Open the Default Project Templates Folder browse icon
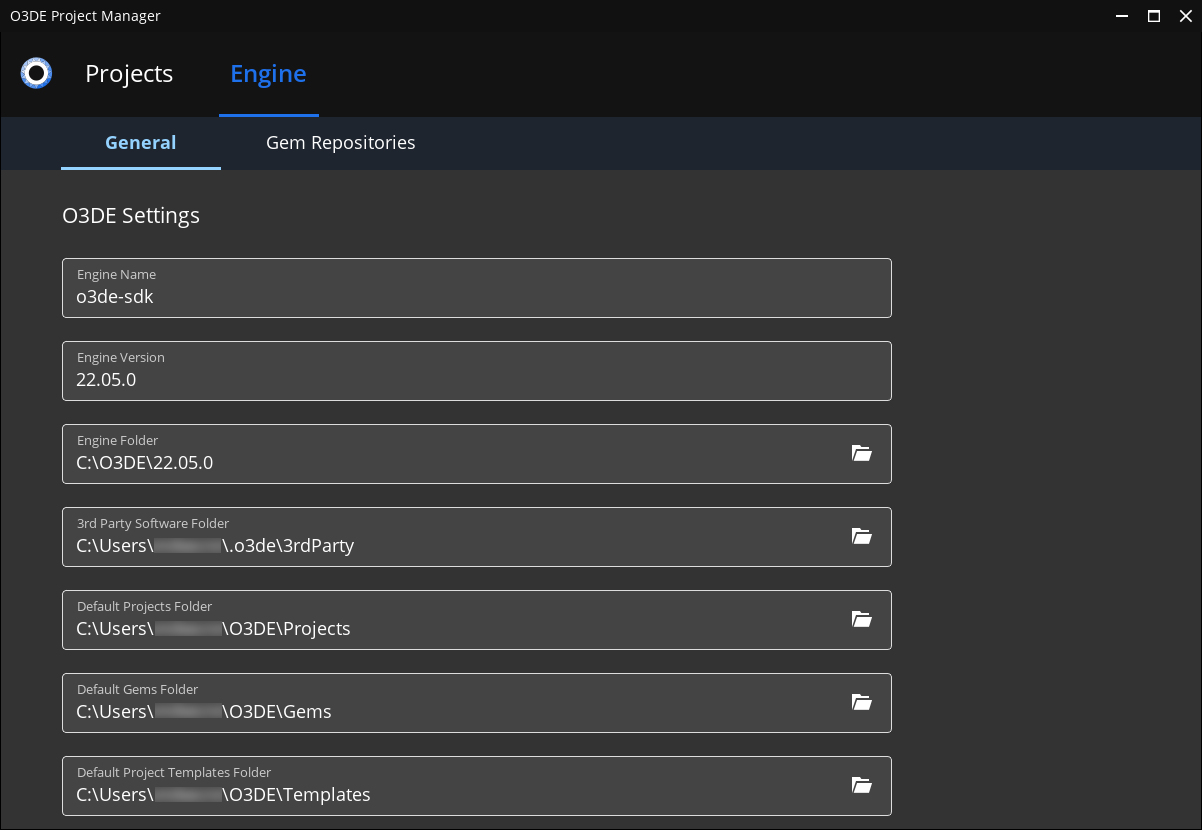Image resolution: width=1202 pixels, height=830 pixels. click(x=862, y=785)
